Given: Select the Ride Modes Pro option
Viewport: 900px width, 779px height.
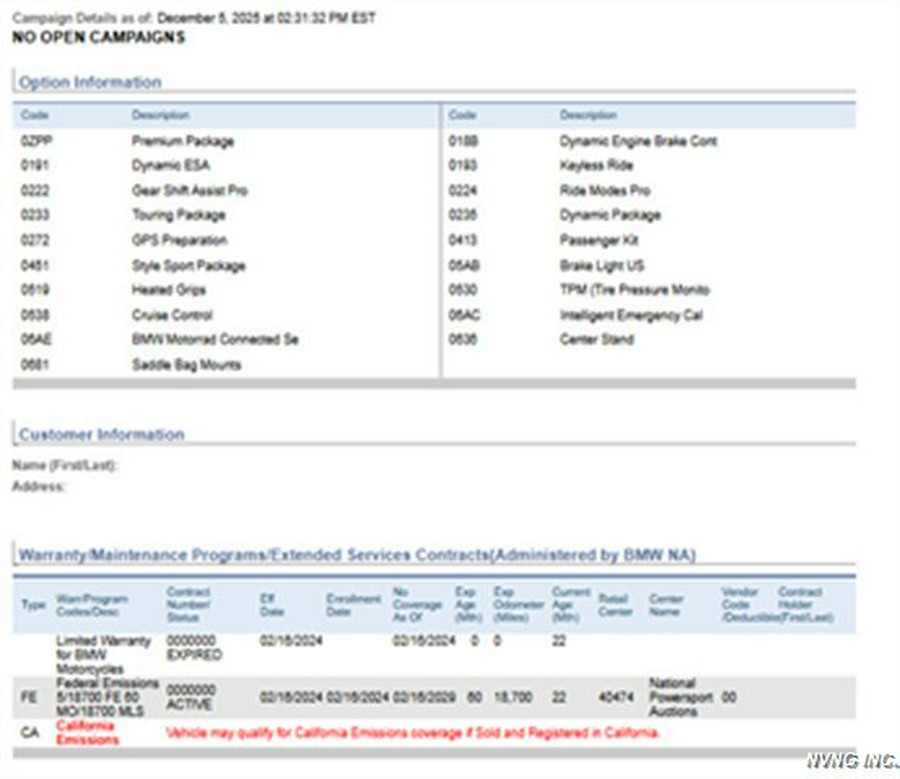Looking at the screenshot, I should (605, 191).
